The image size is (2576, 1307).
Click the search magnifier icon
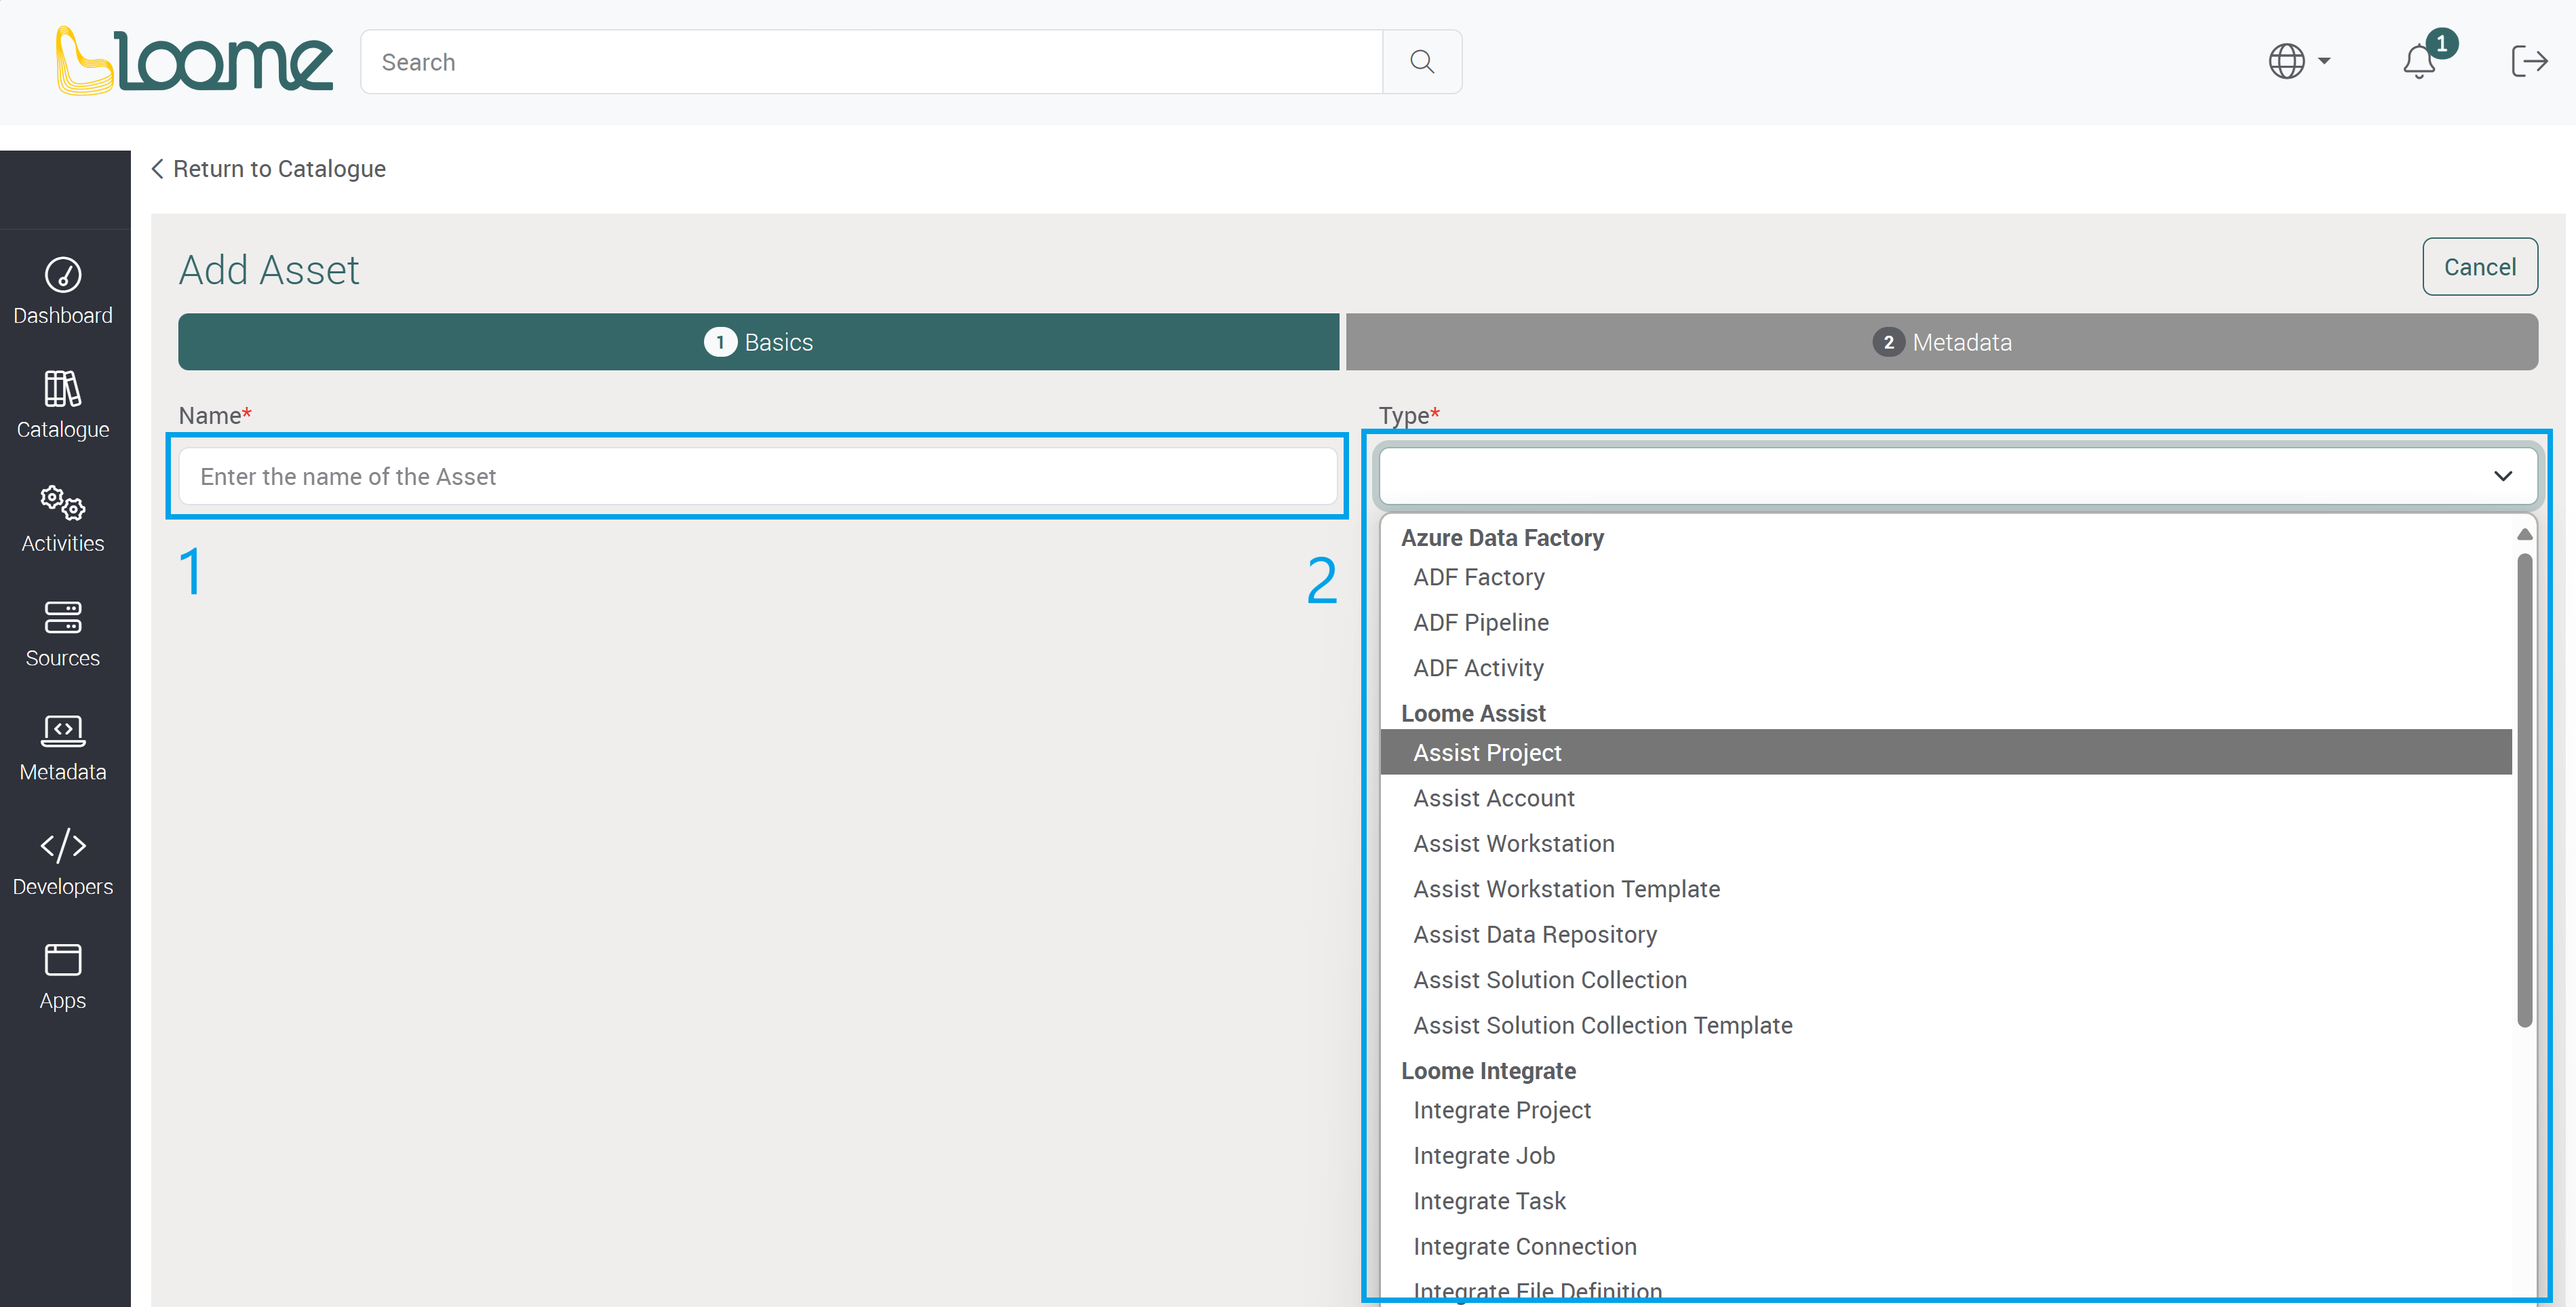(x=1422, y=62)
